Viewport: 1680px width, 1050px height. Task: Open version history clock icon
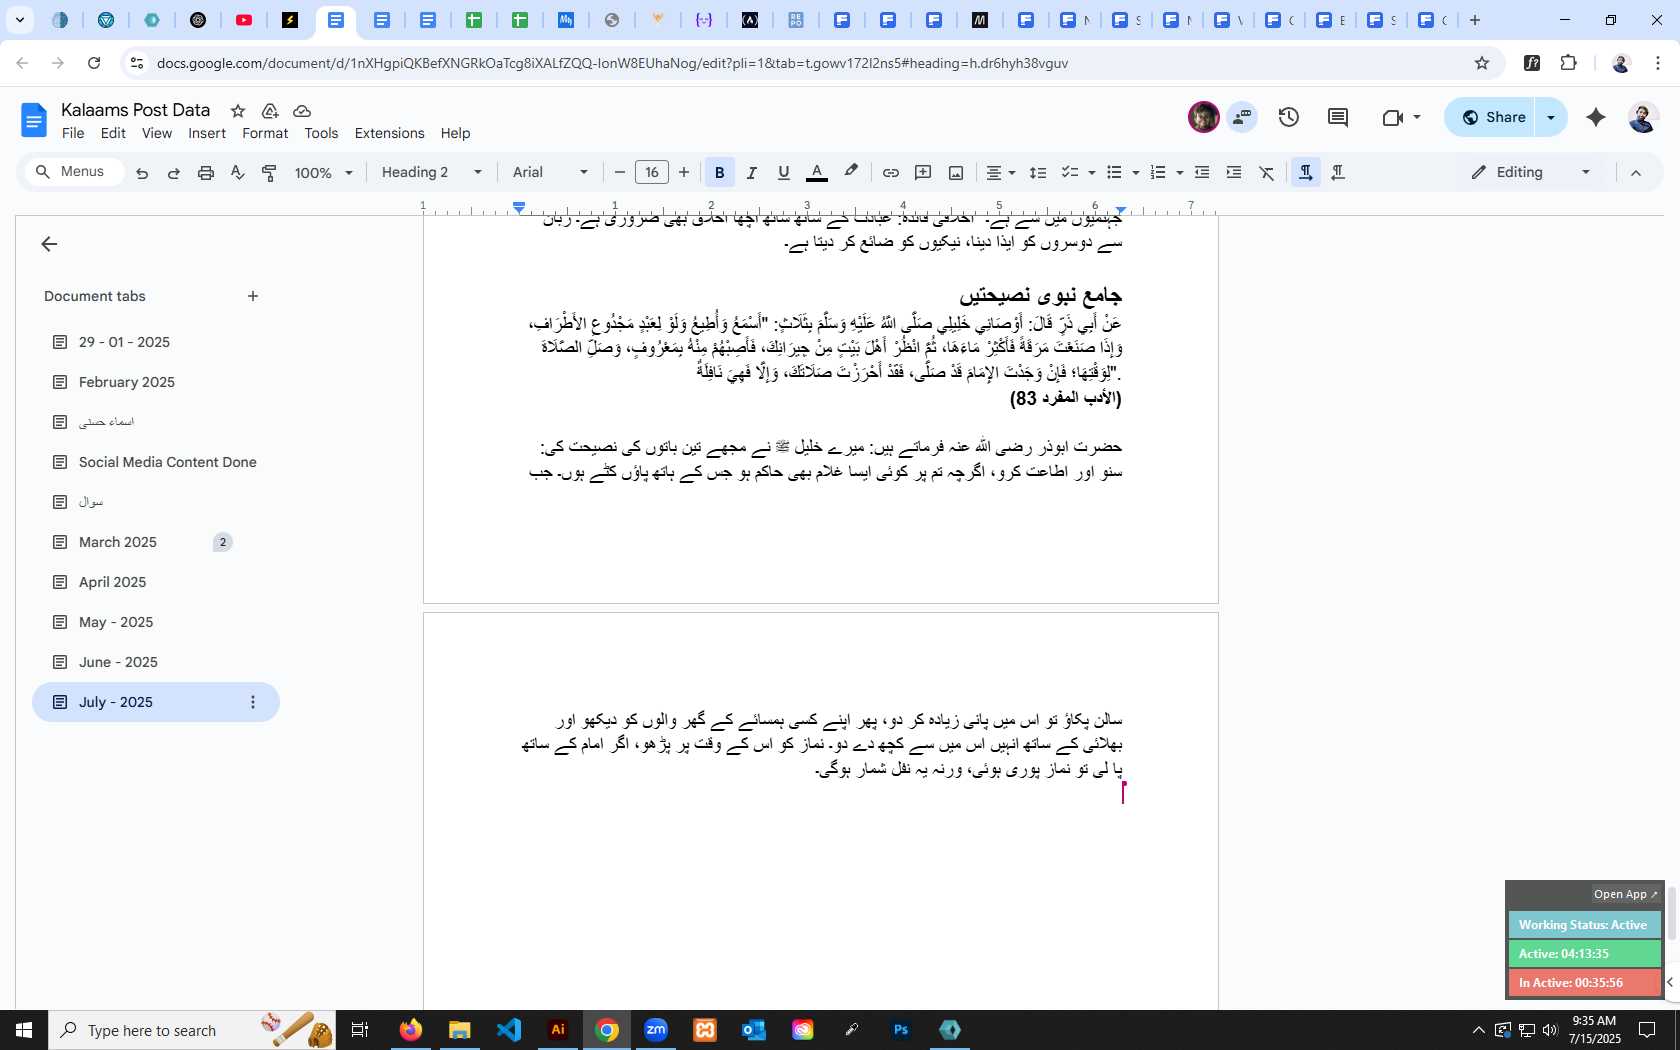1289,117
